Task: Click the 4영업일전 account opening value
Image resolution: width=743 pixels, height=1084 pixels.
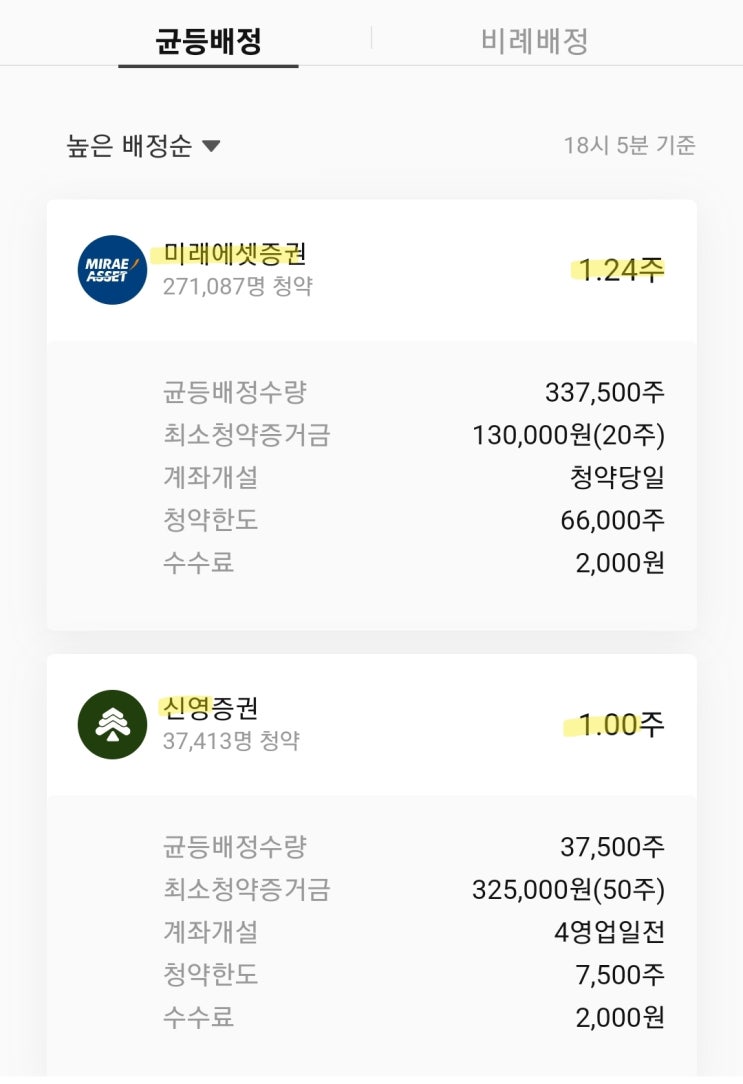Action: 609,932
